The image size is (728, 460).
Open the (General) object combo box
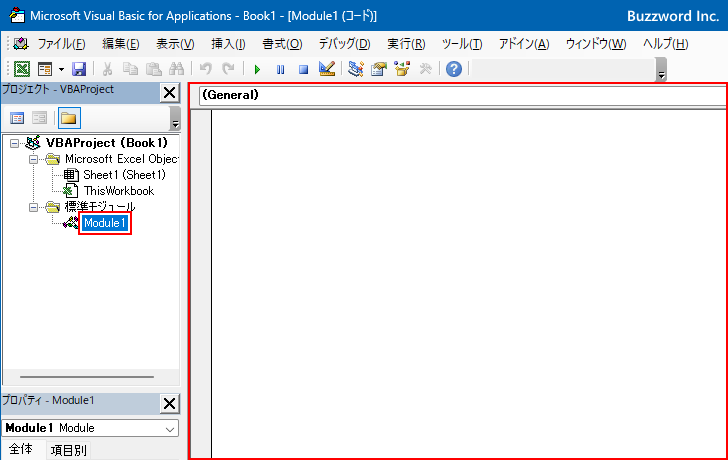[463, 95]
